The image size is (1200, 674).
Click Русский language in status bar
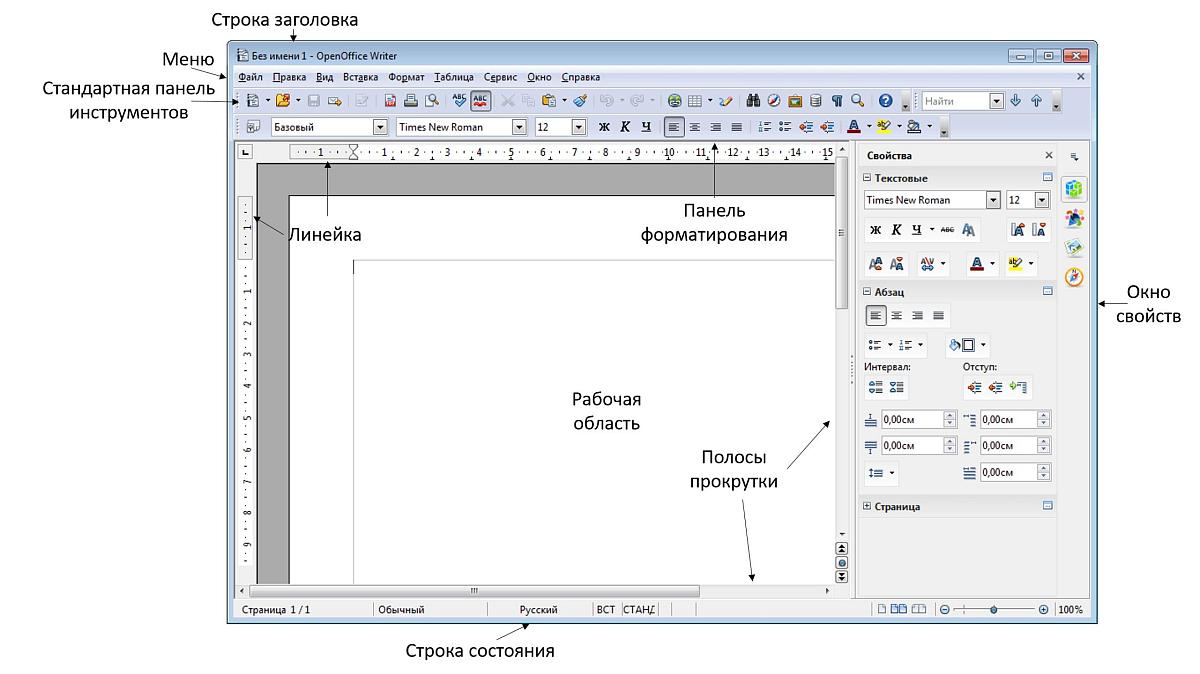pyautogui.click(x=538, y=609)
